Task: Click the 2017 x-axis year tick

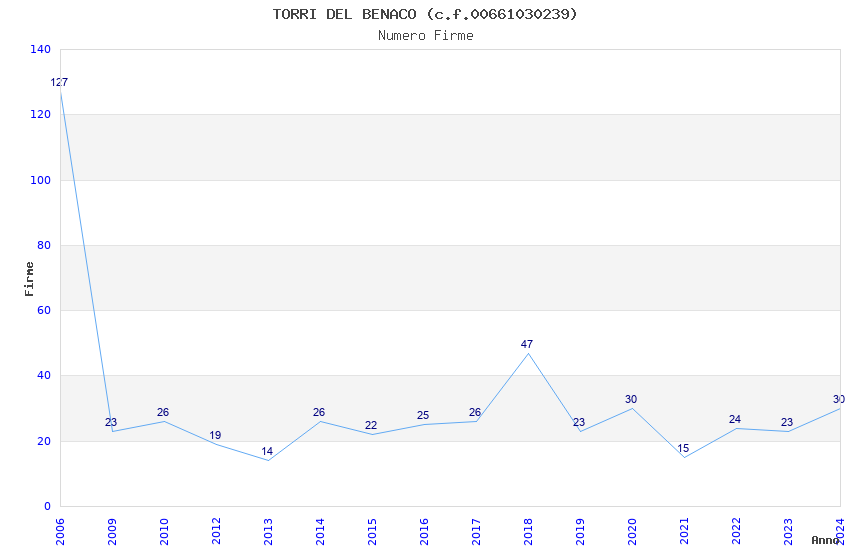Action: click(476, 532)
